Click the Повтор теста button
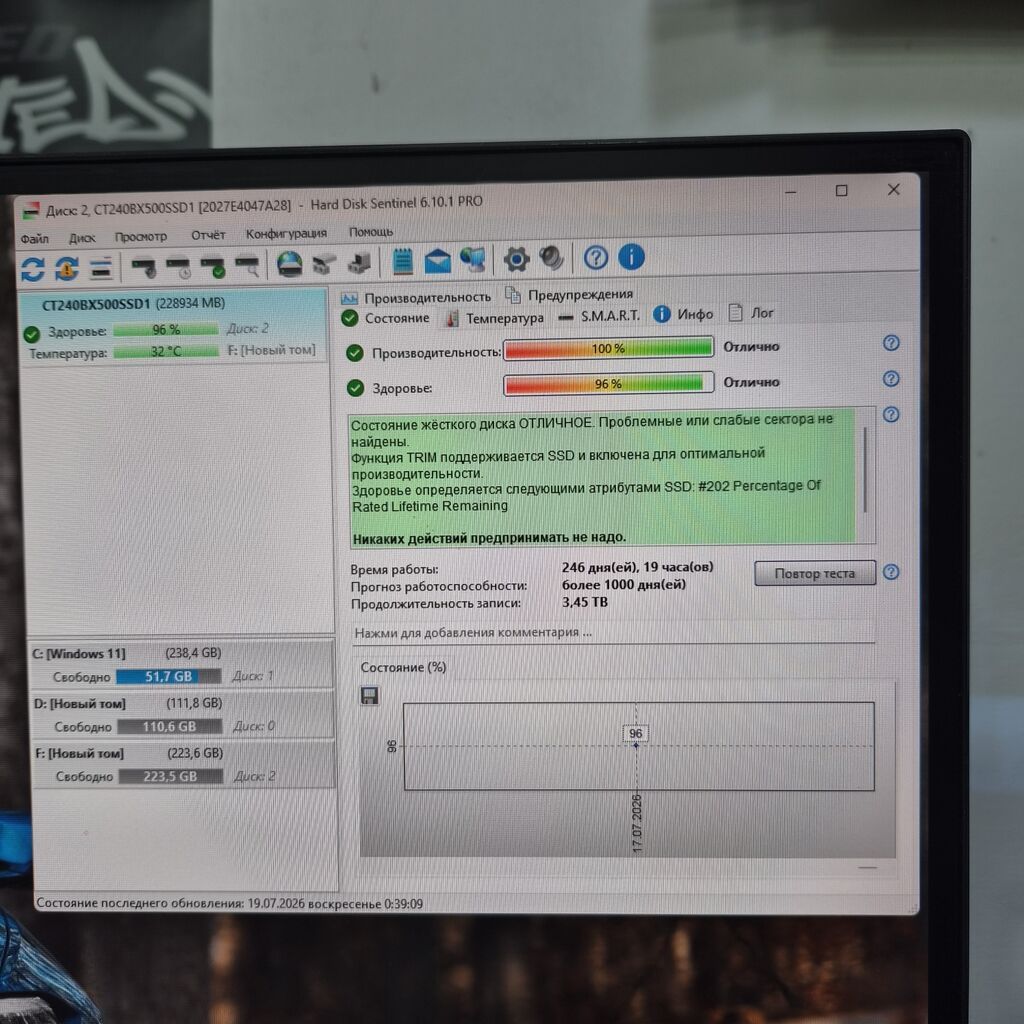Image resolution: width=1024 pixels, height=1024 pixels. pos(814,573)
